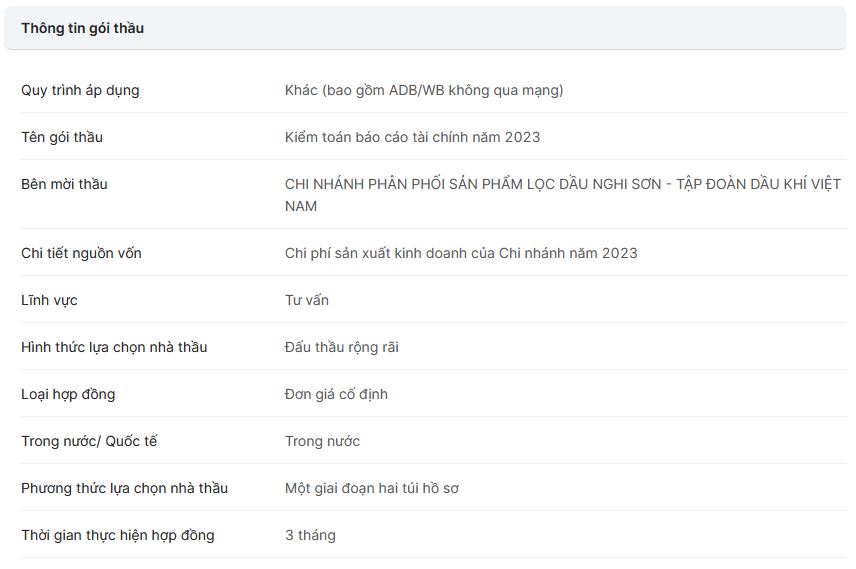Screen dimensions: 856x569
Task: Click the 'Phương thức lựa chọn nhà thầu' label
Action: coord(124,488)
